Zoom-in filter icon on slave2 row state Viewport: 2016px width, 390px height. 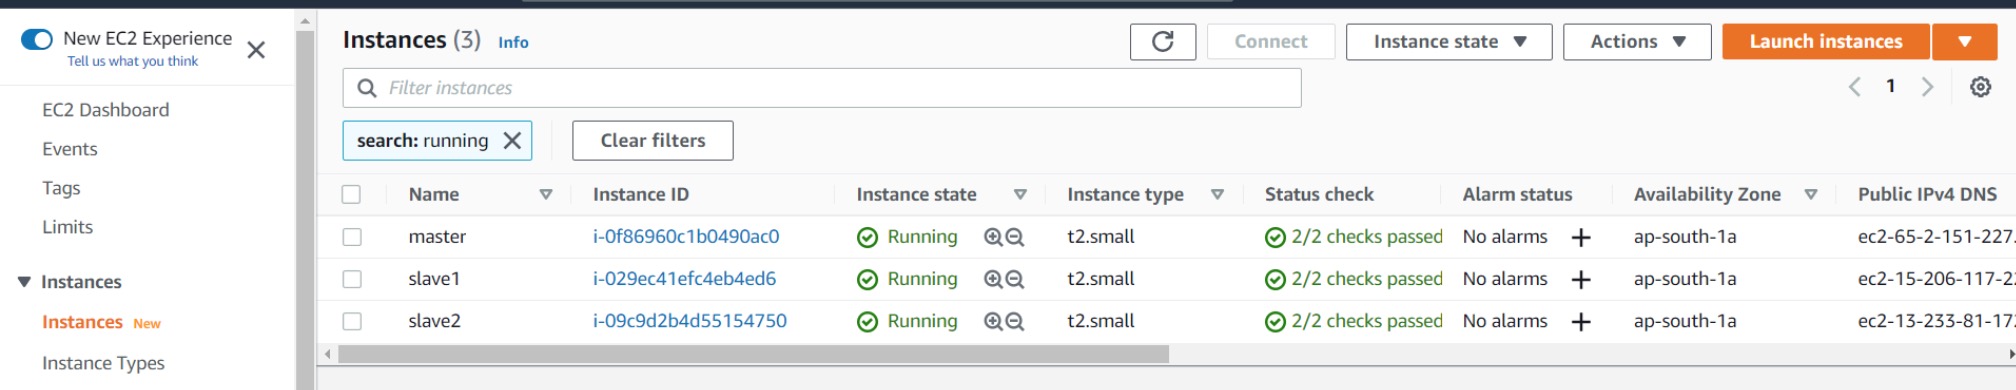pos(993,321)
